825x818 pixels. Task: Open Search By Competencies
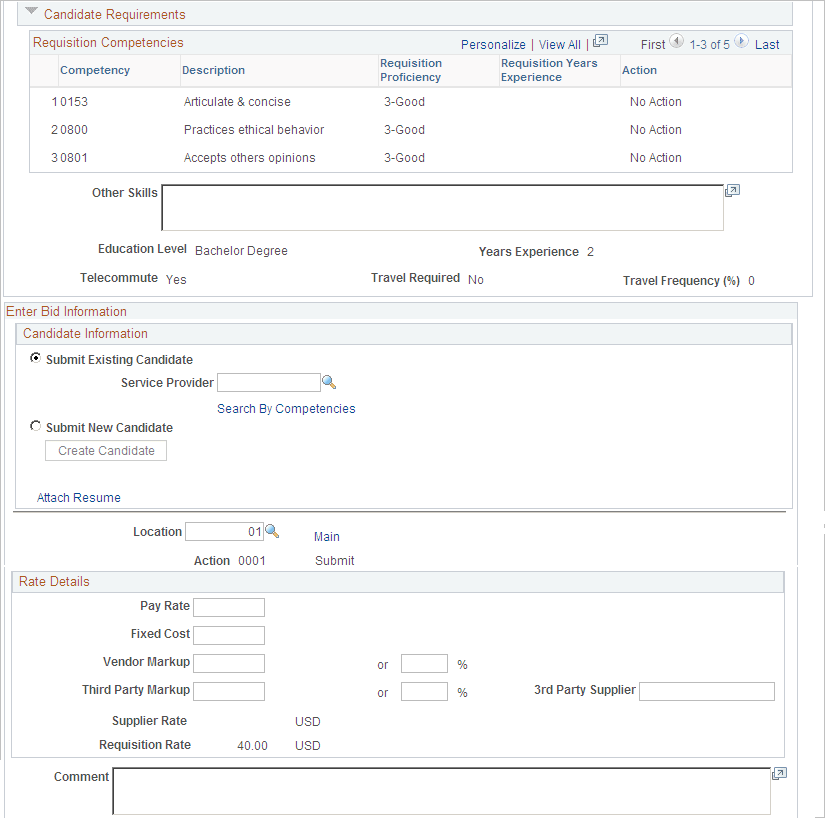point(286,408)
